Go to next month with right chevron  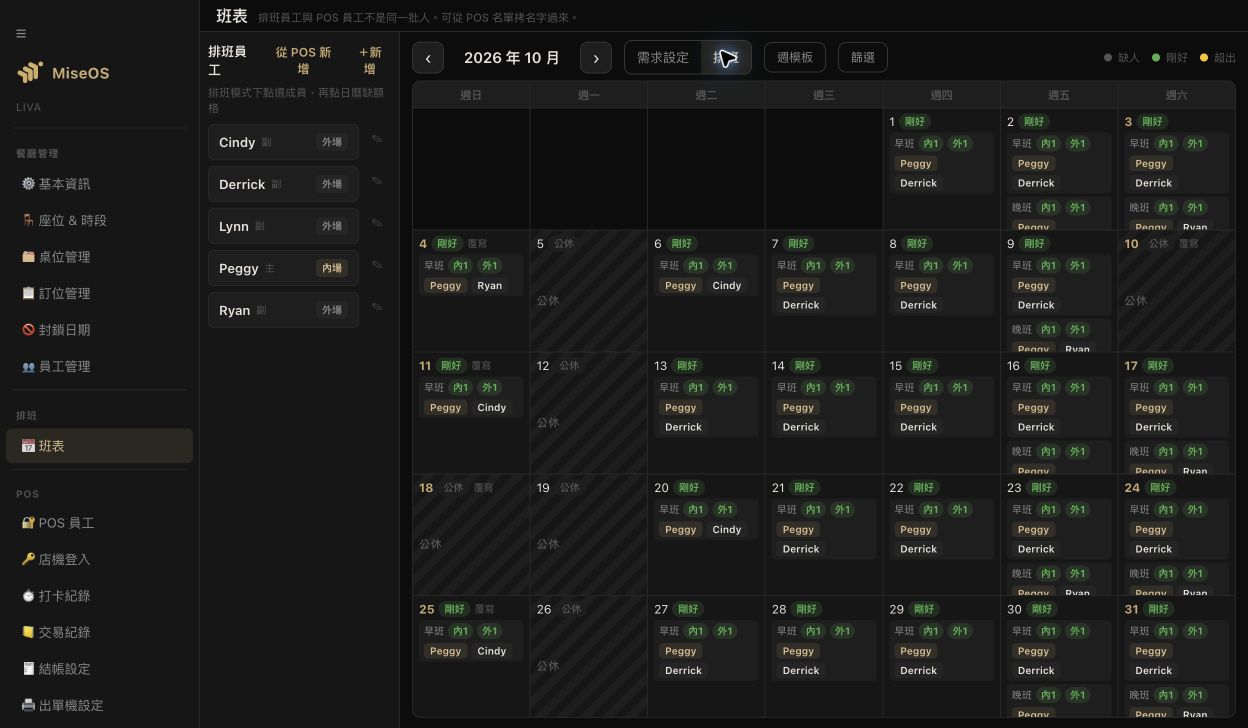pos(596,58)
